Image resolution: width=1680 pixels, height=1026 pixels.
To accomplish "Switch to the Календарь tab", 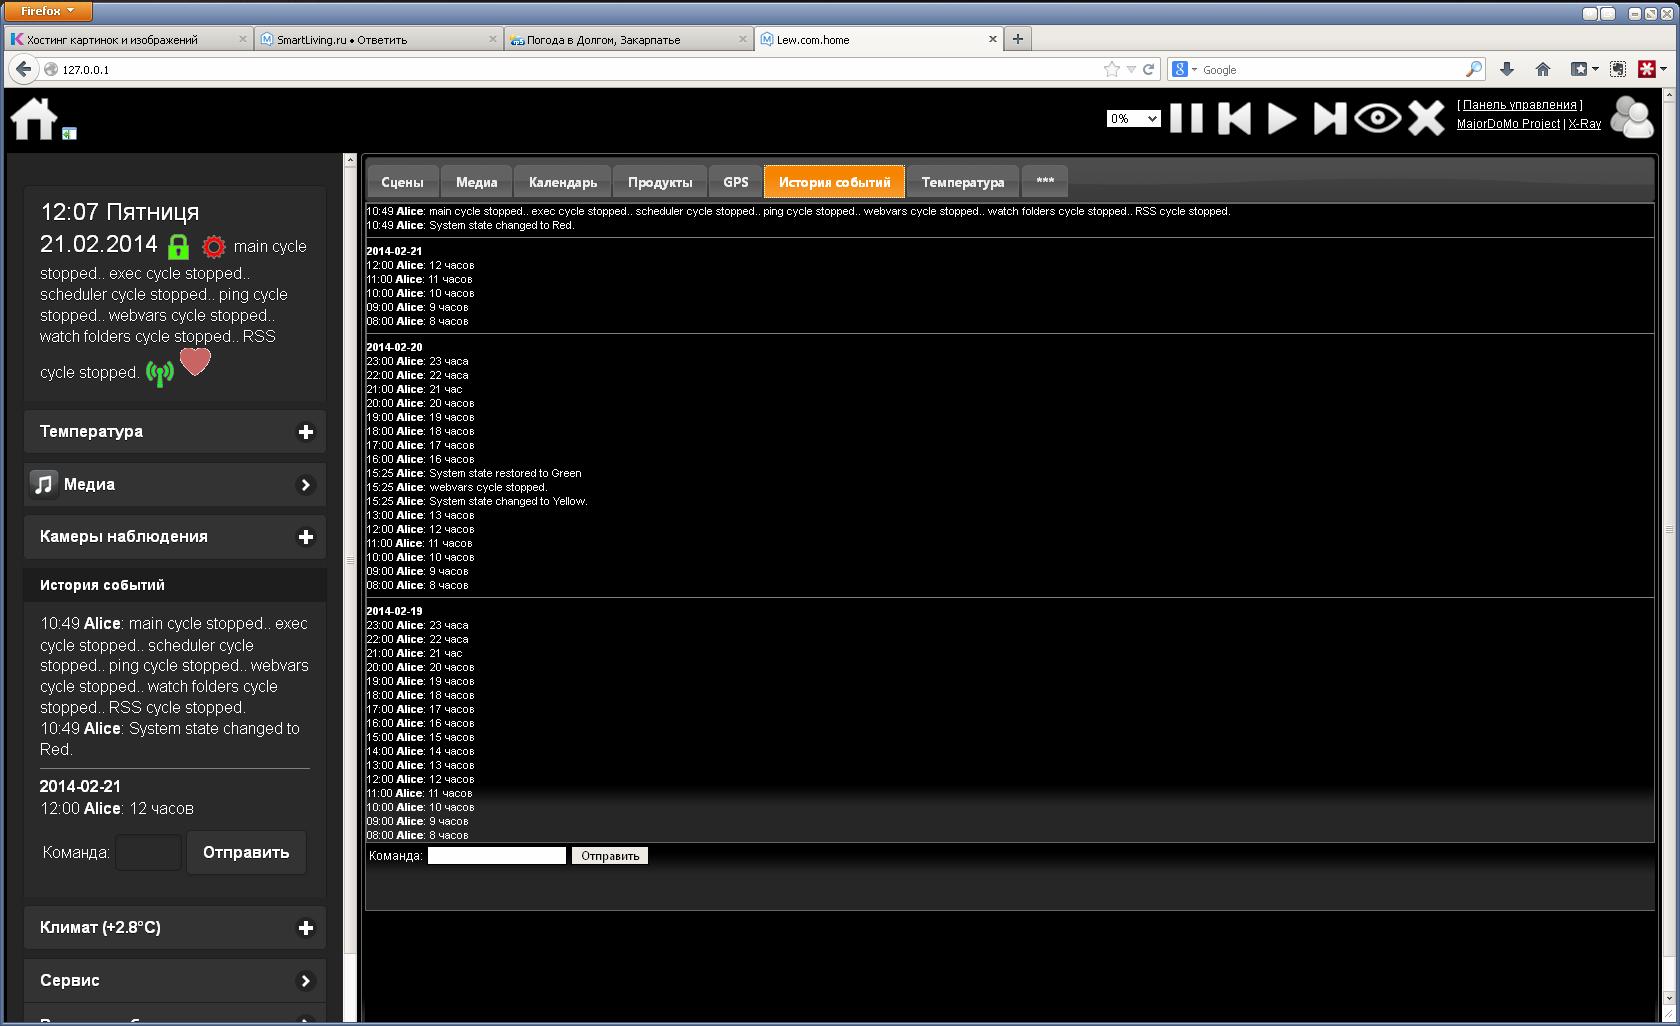I will click(x=562, y=182).
